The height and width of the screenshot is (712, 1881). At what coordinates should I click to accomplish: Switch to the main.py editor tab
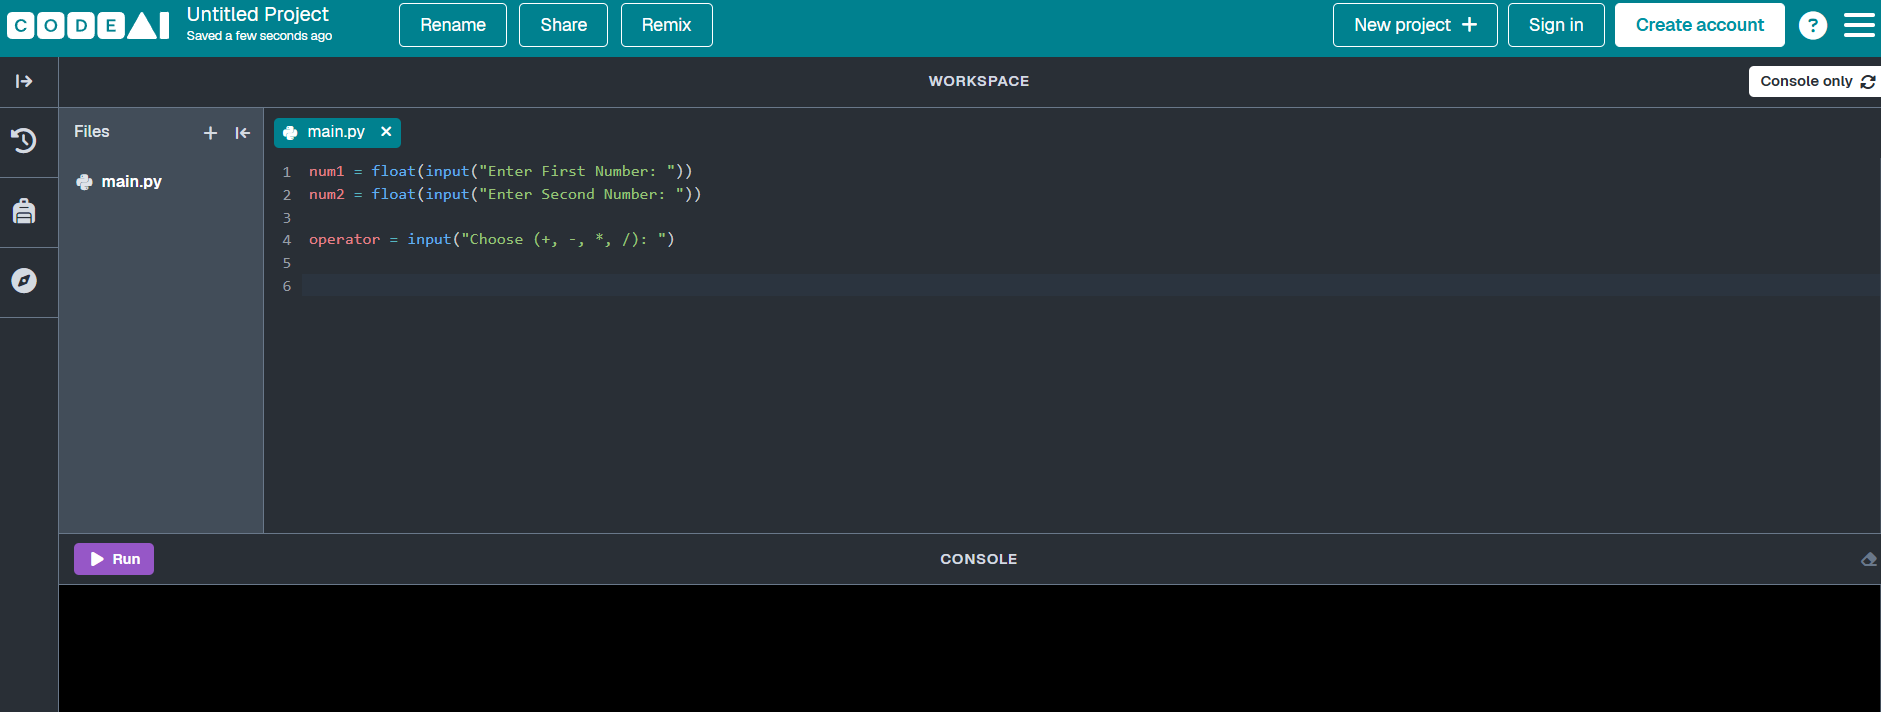337,132
